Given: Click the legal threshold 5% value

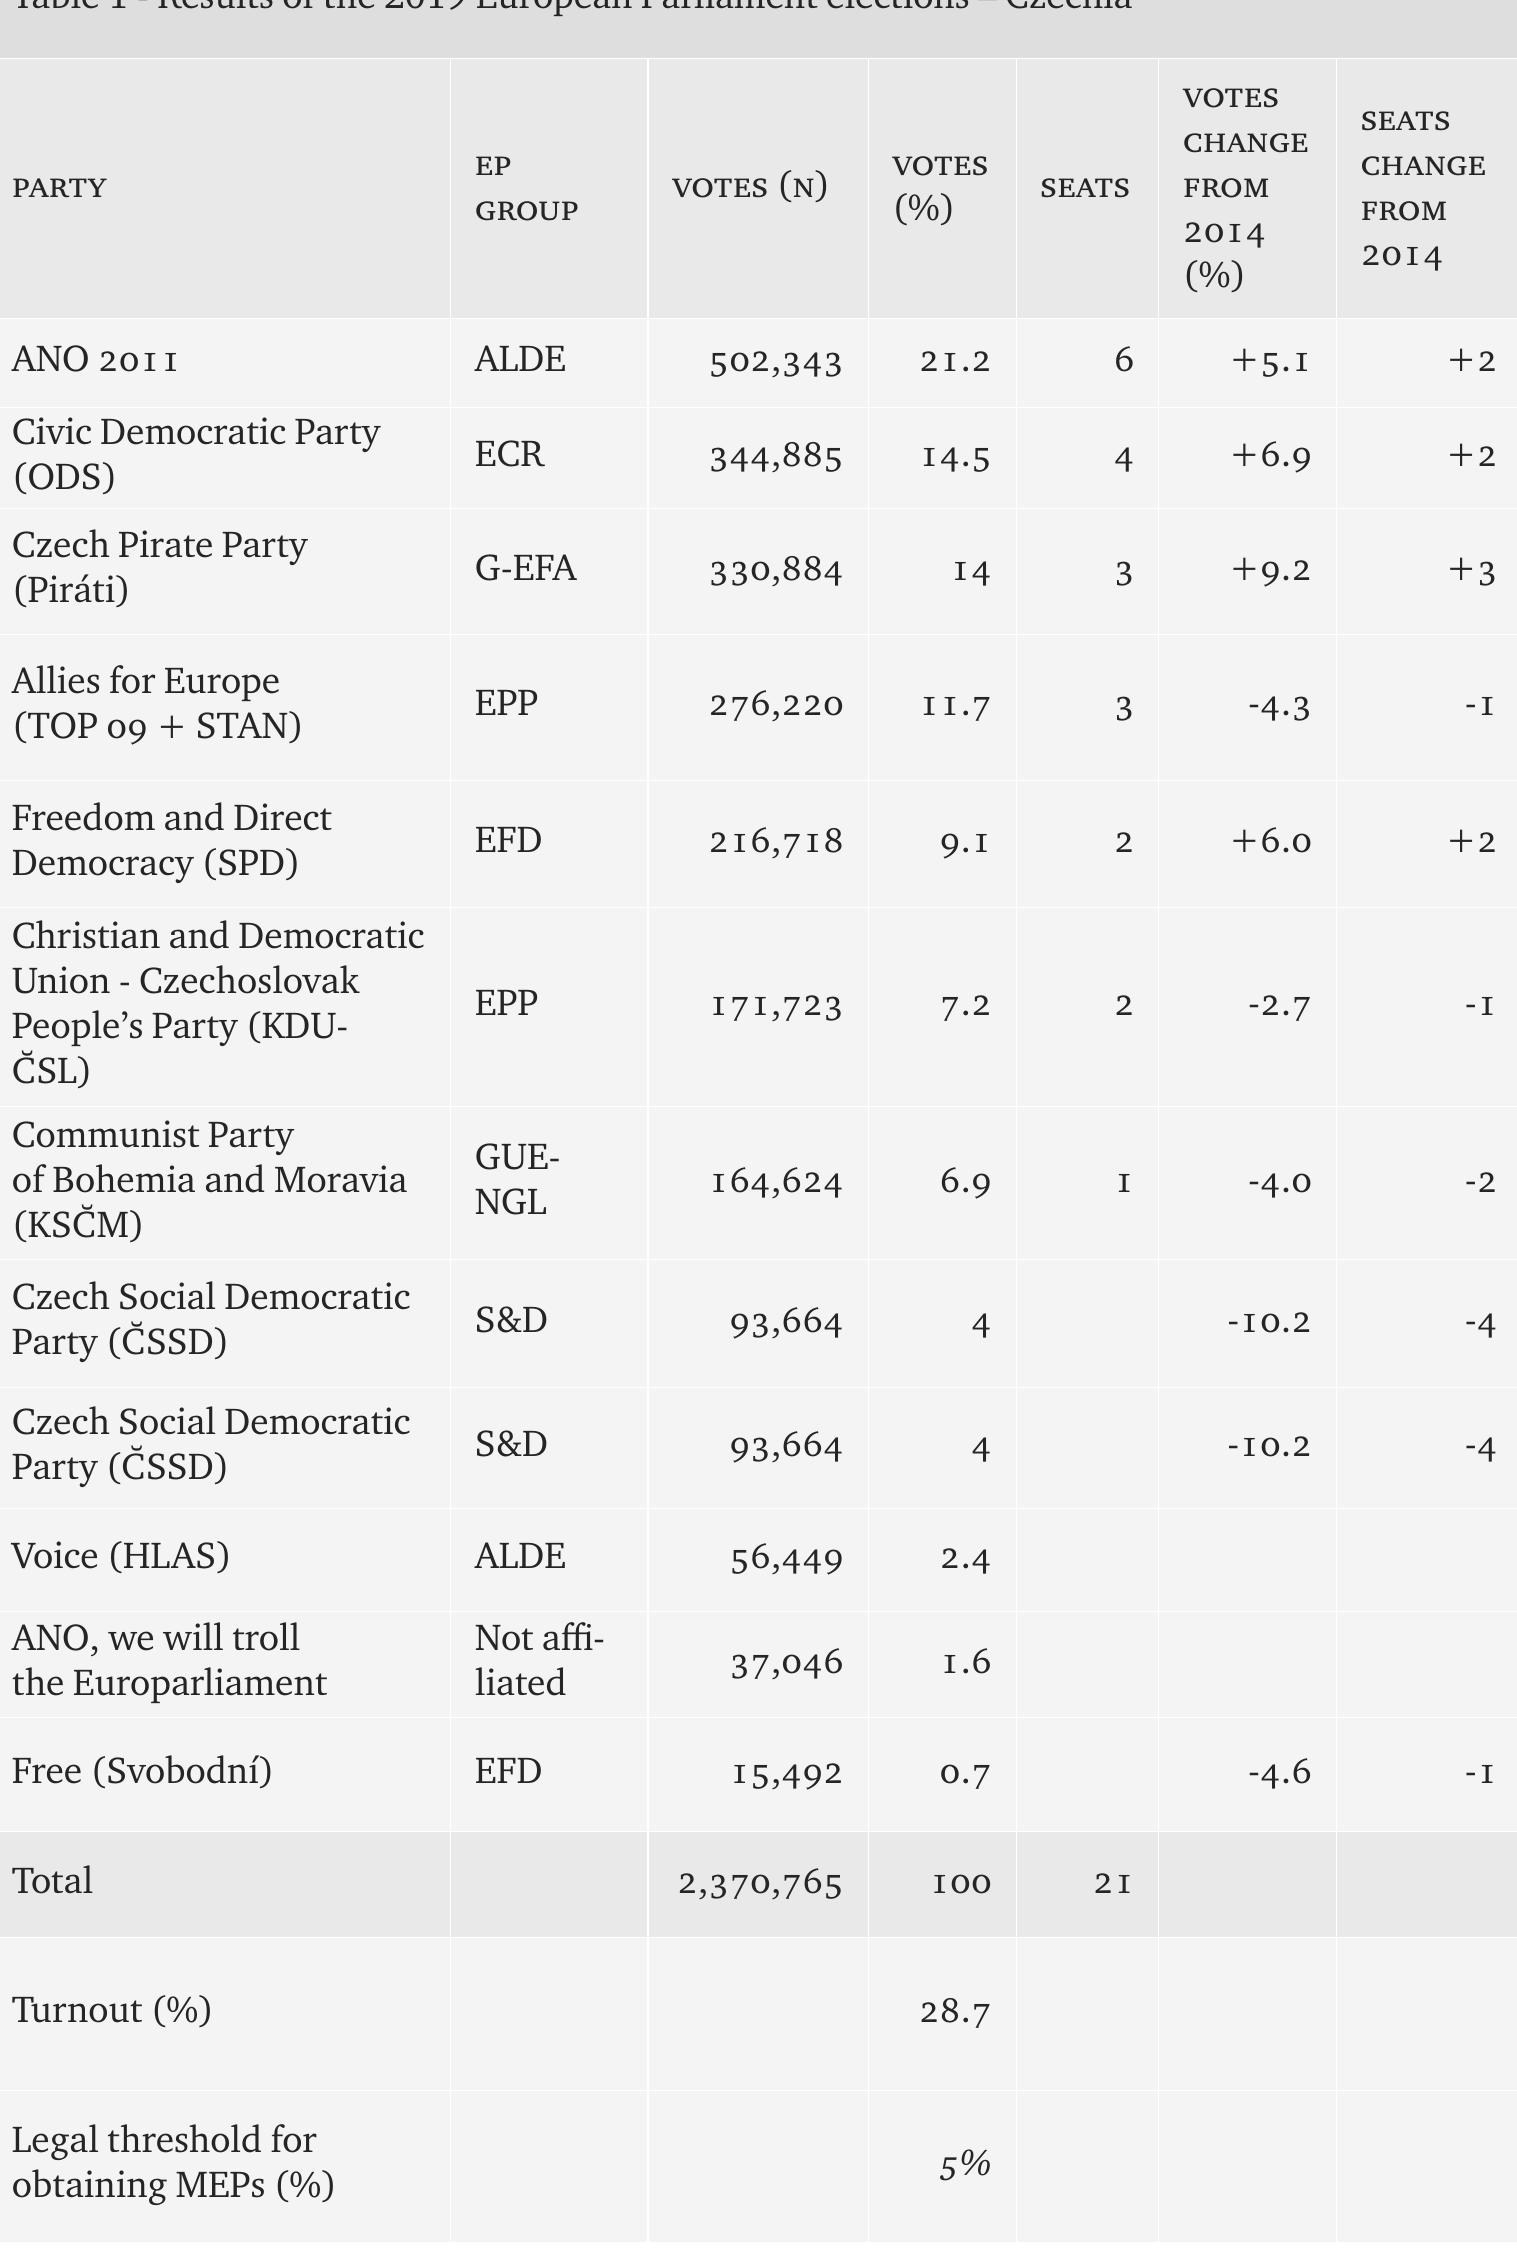Looking at the screenshot, I should coord(965,2165).
